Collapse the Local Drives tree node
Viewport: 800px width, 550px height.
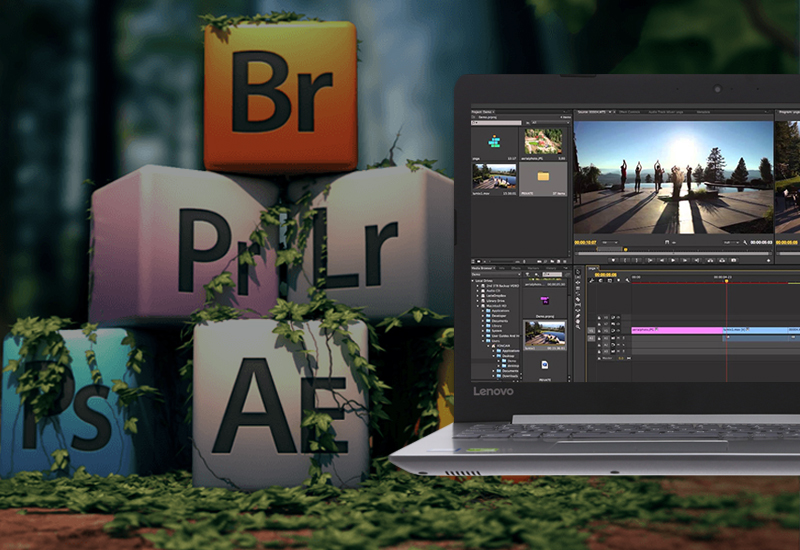[472, 281]
